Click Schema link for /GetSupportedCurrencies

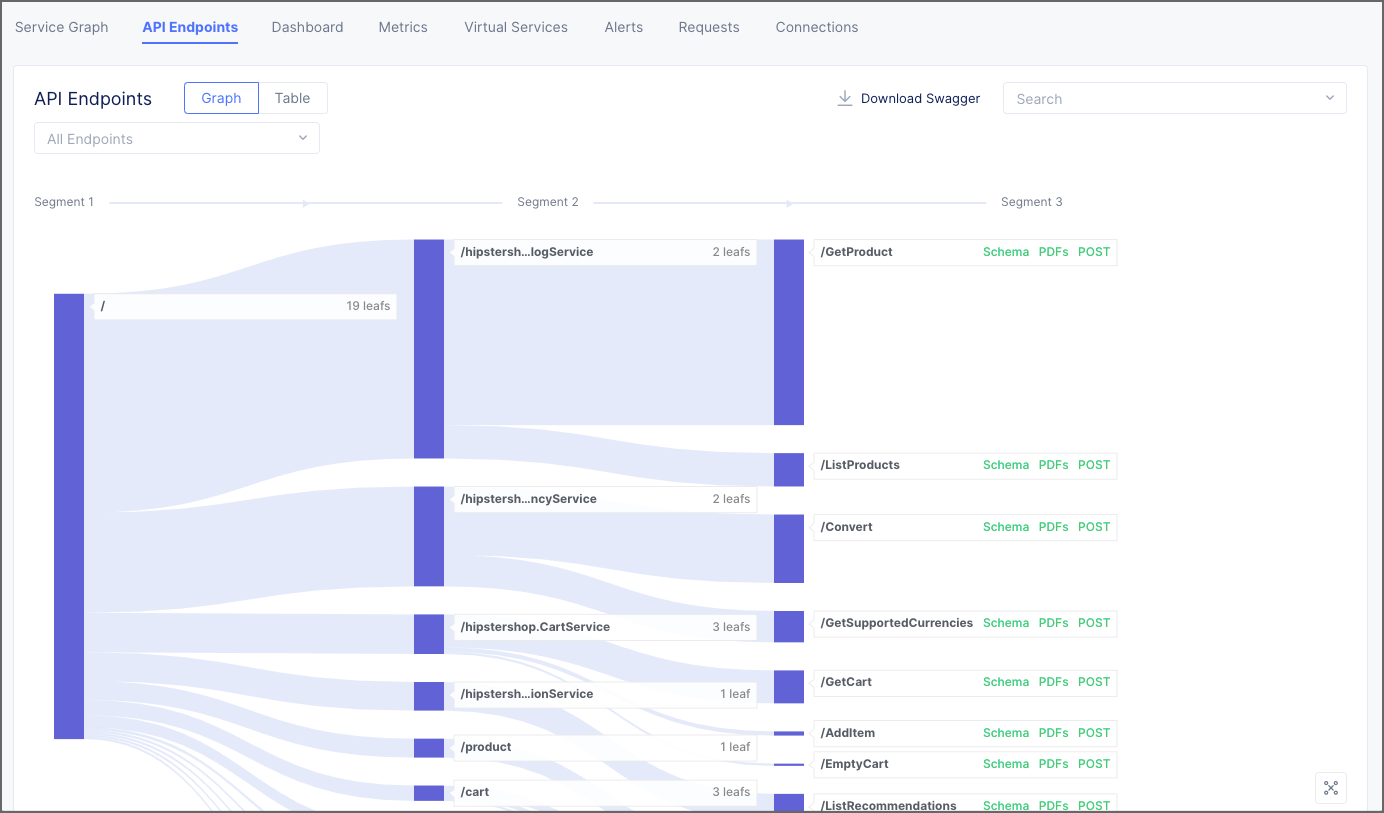click(1005, 623)
